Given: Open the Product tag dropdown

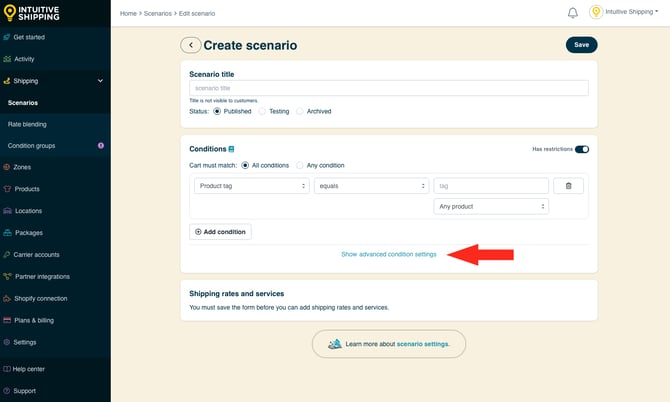Looking at the screenshot, I should (x=252, y=186).
